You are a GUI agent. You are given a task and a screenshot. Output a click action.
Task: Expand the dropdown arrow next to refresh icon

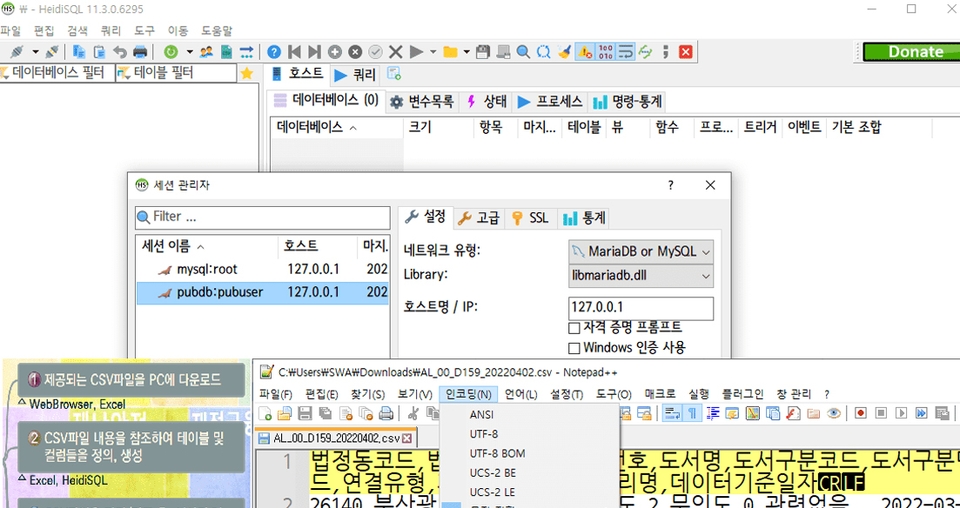[x=189, y=52]
